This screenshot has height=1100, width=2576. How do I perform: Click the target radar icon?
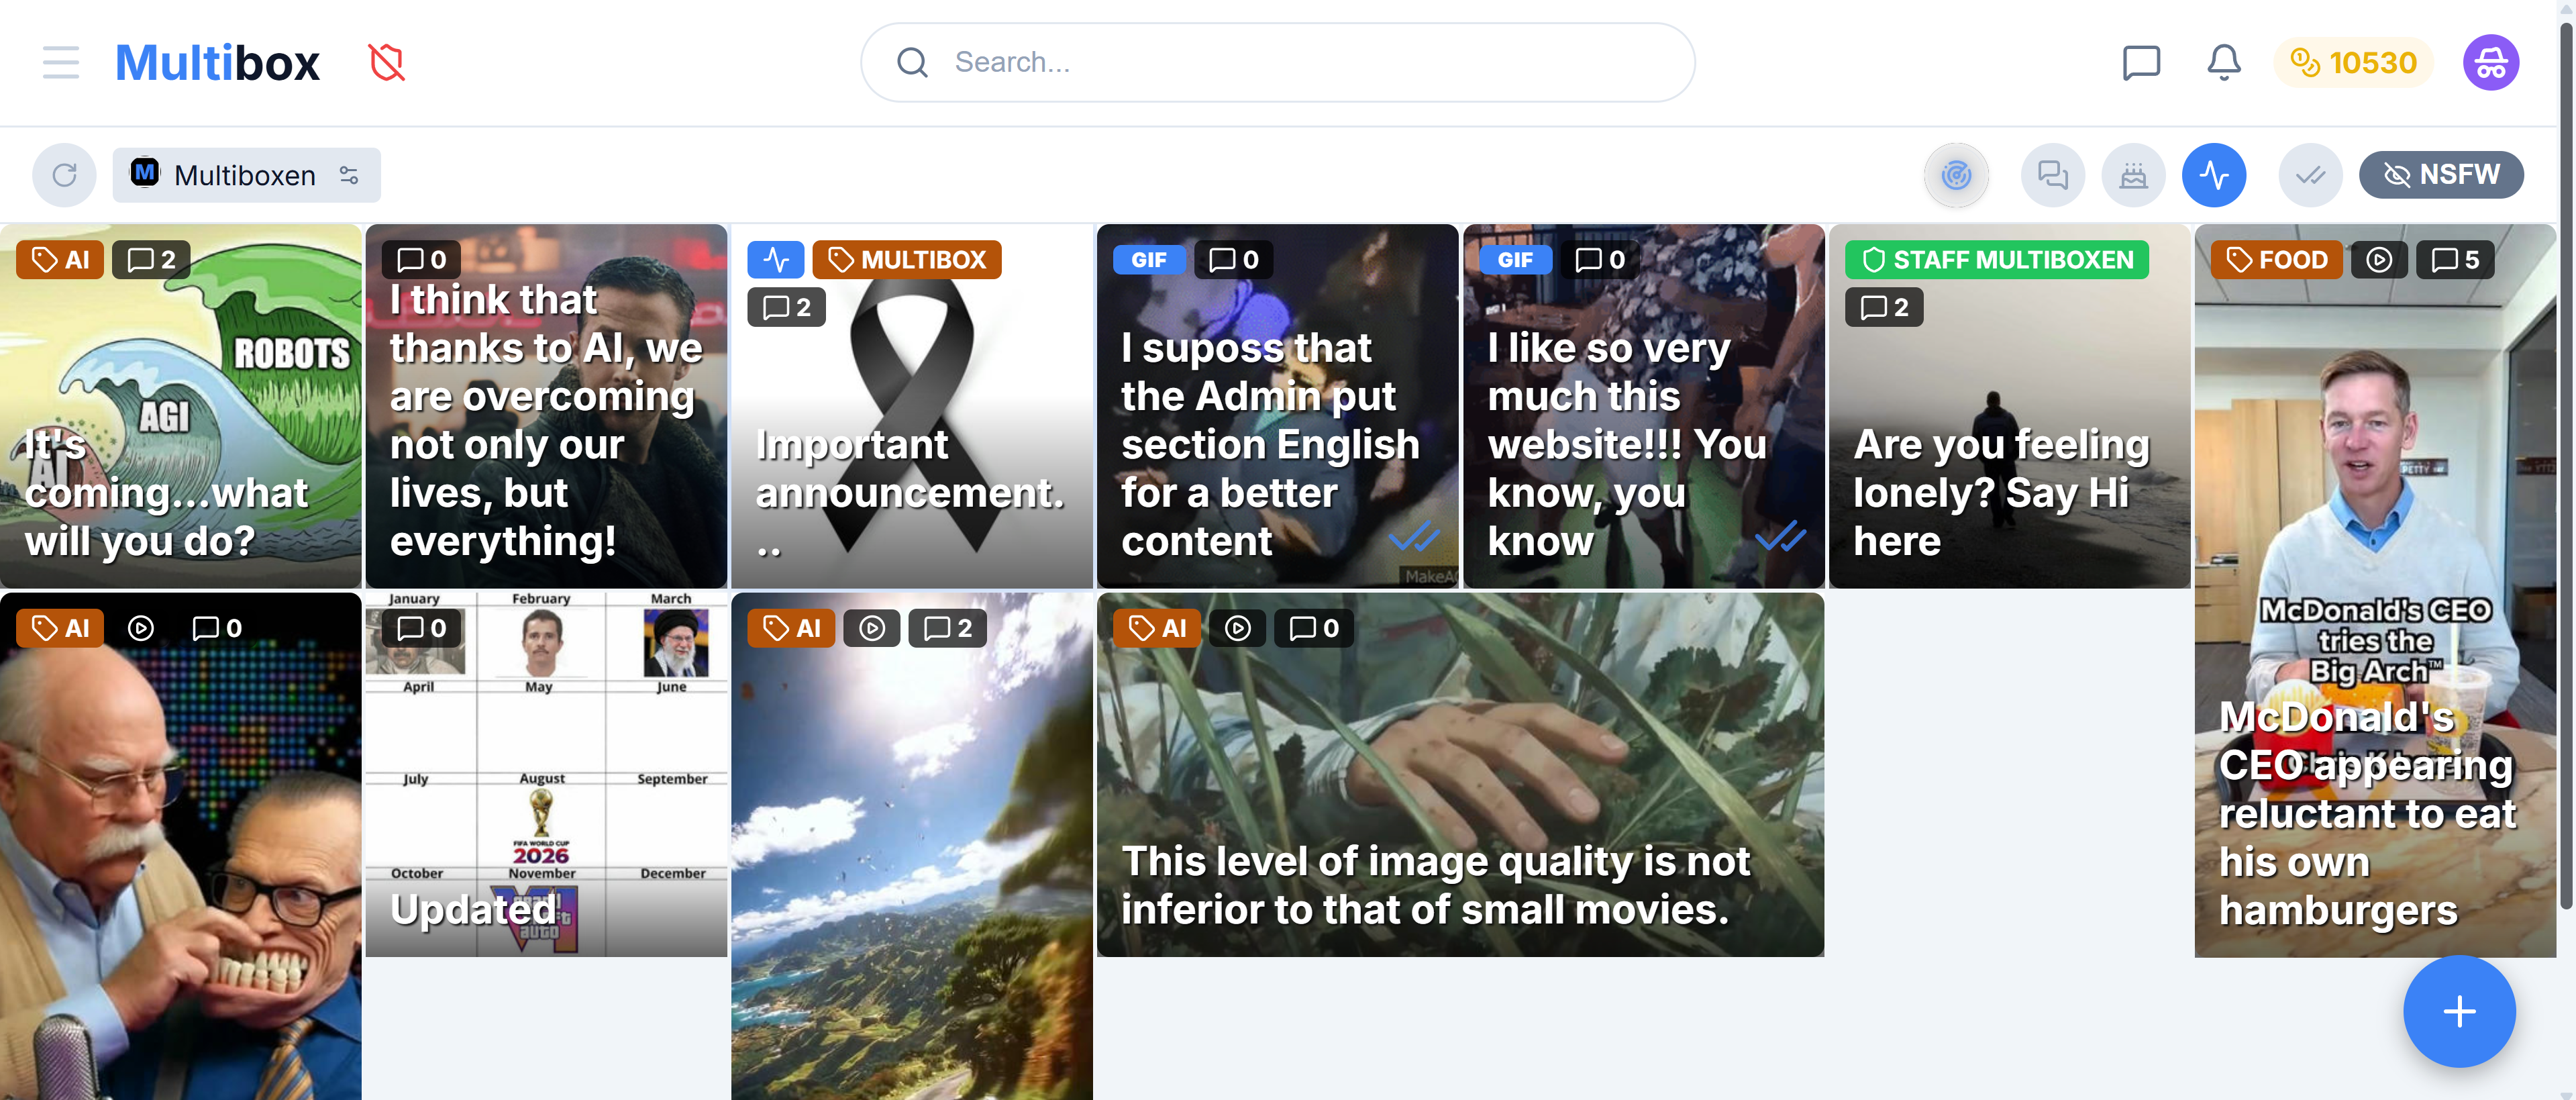tap(1956, 175)
